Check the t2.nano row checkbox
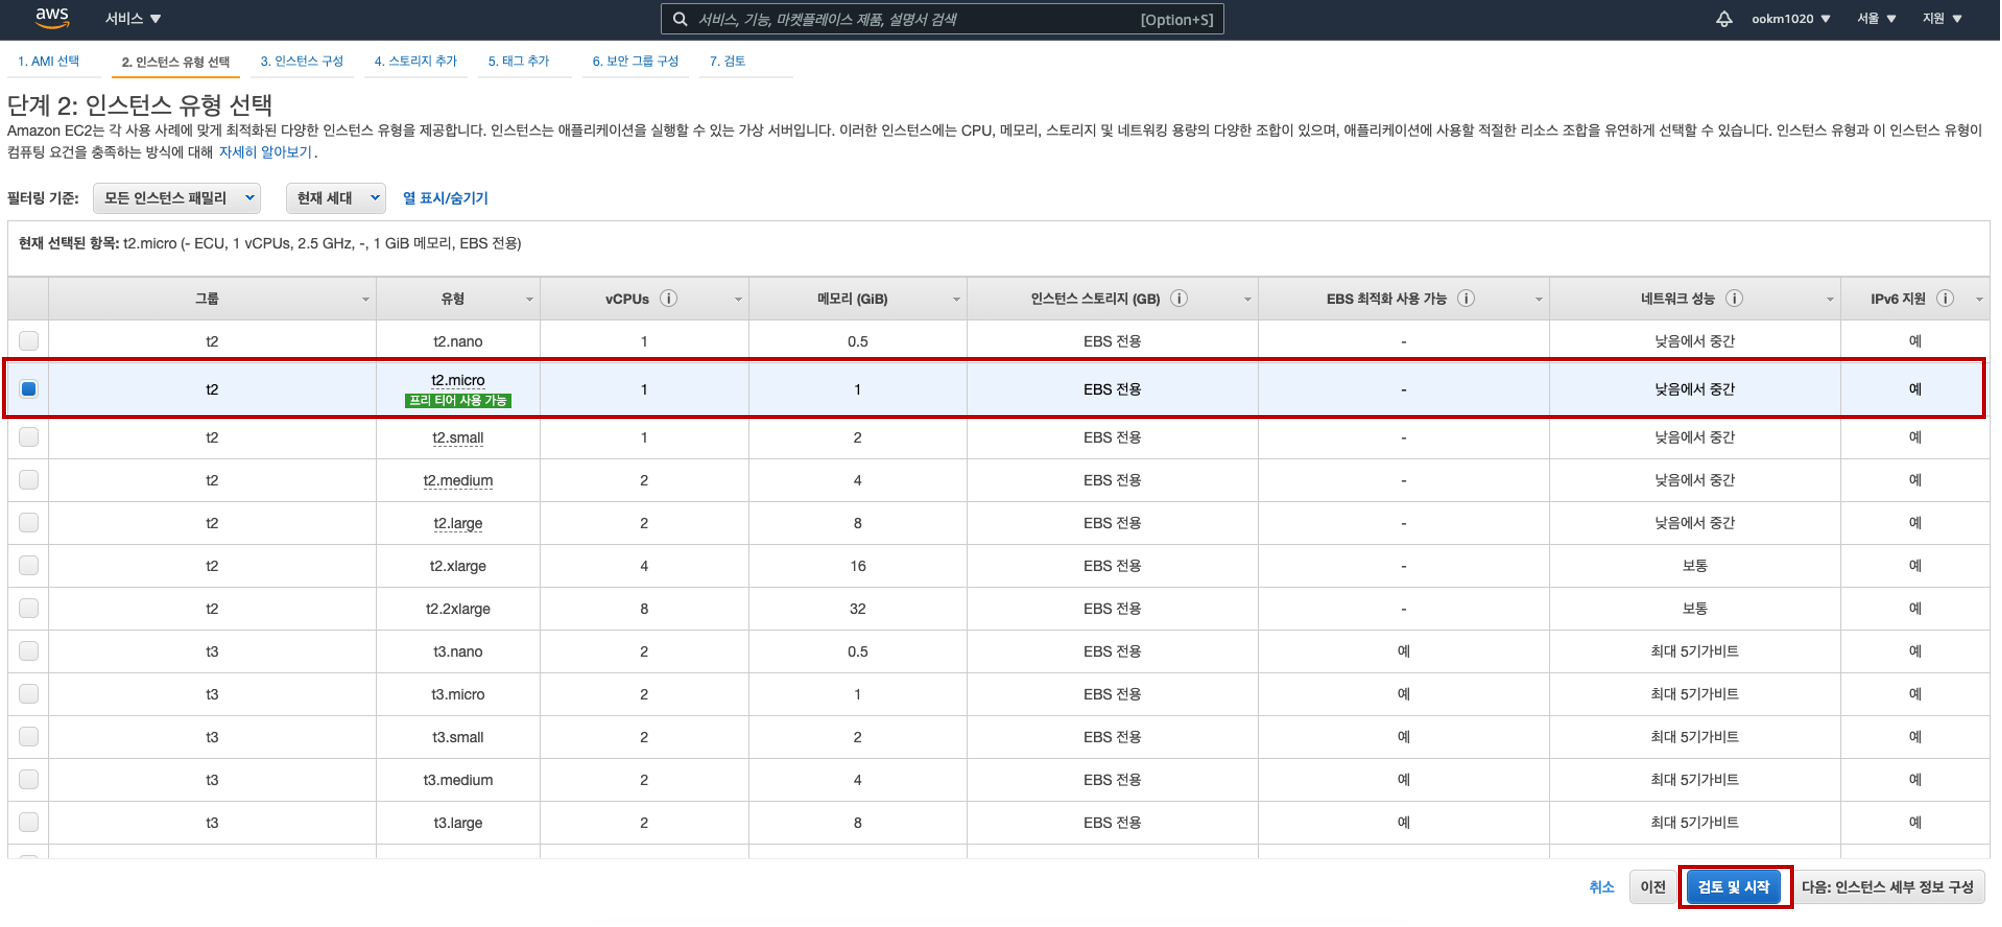2002x927 pixels. 29,341
